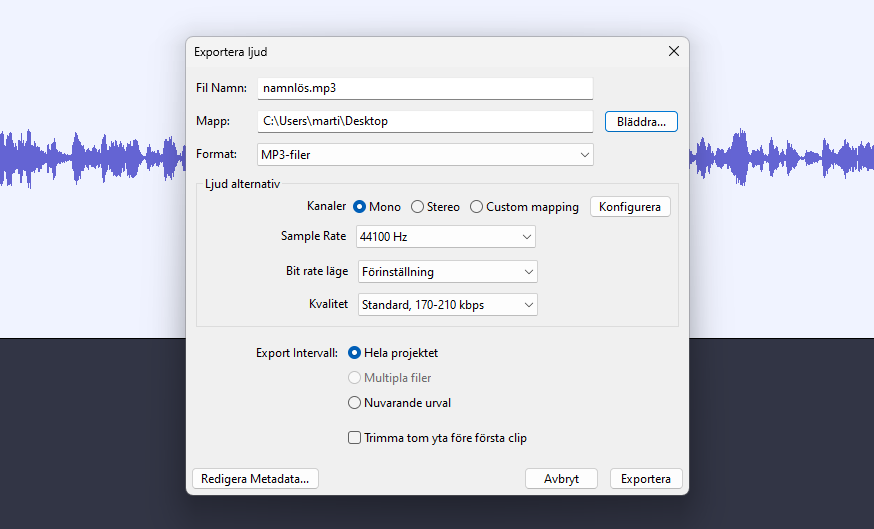Open the Format dropdown showing MP3-filer

(x=425, y=154)
